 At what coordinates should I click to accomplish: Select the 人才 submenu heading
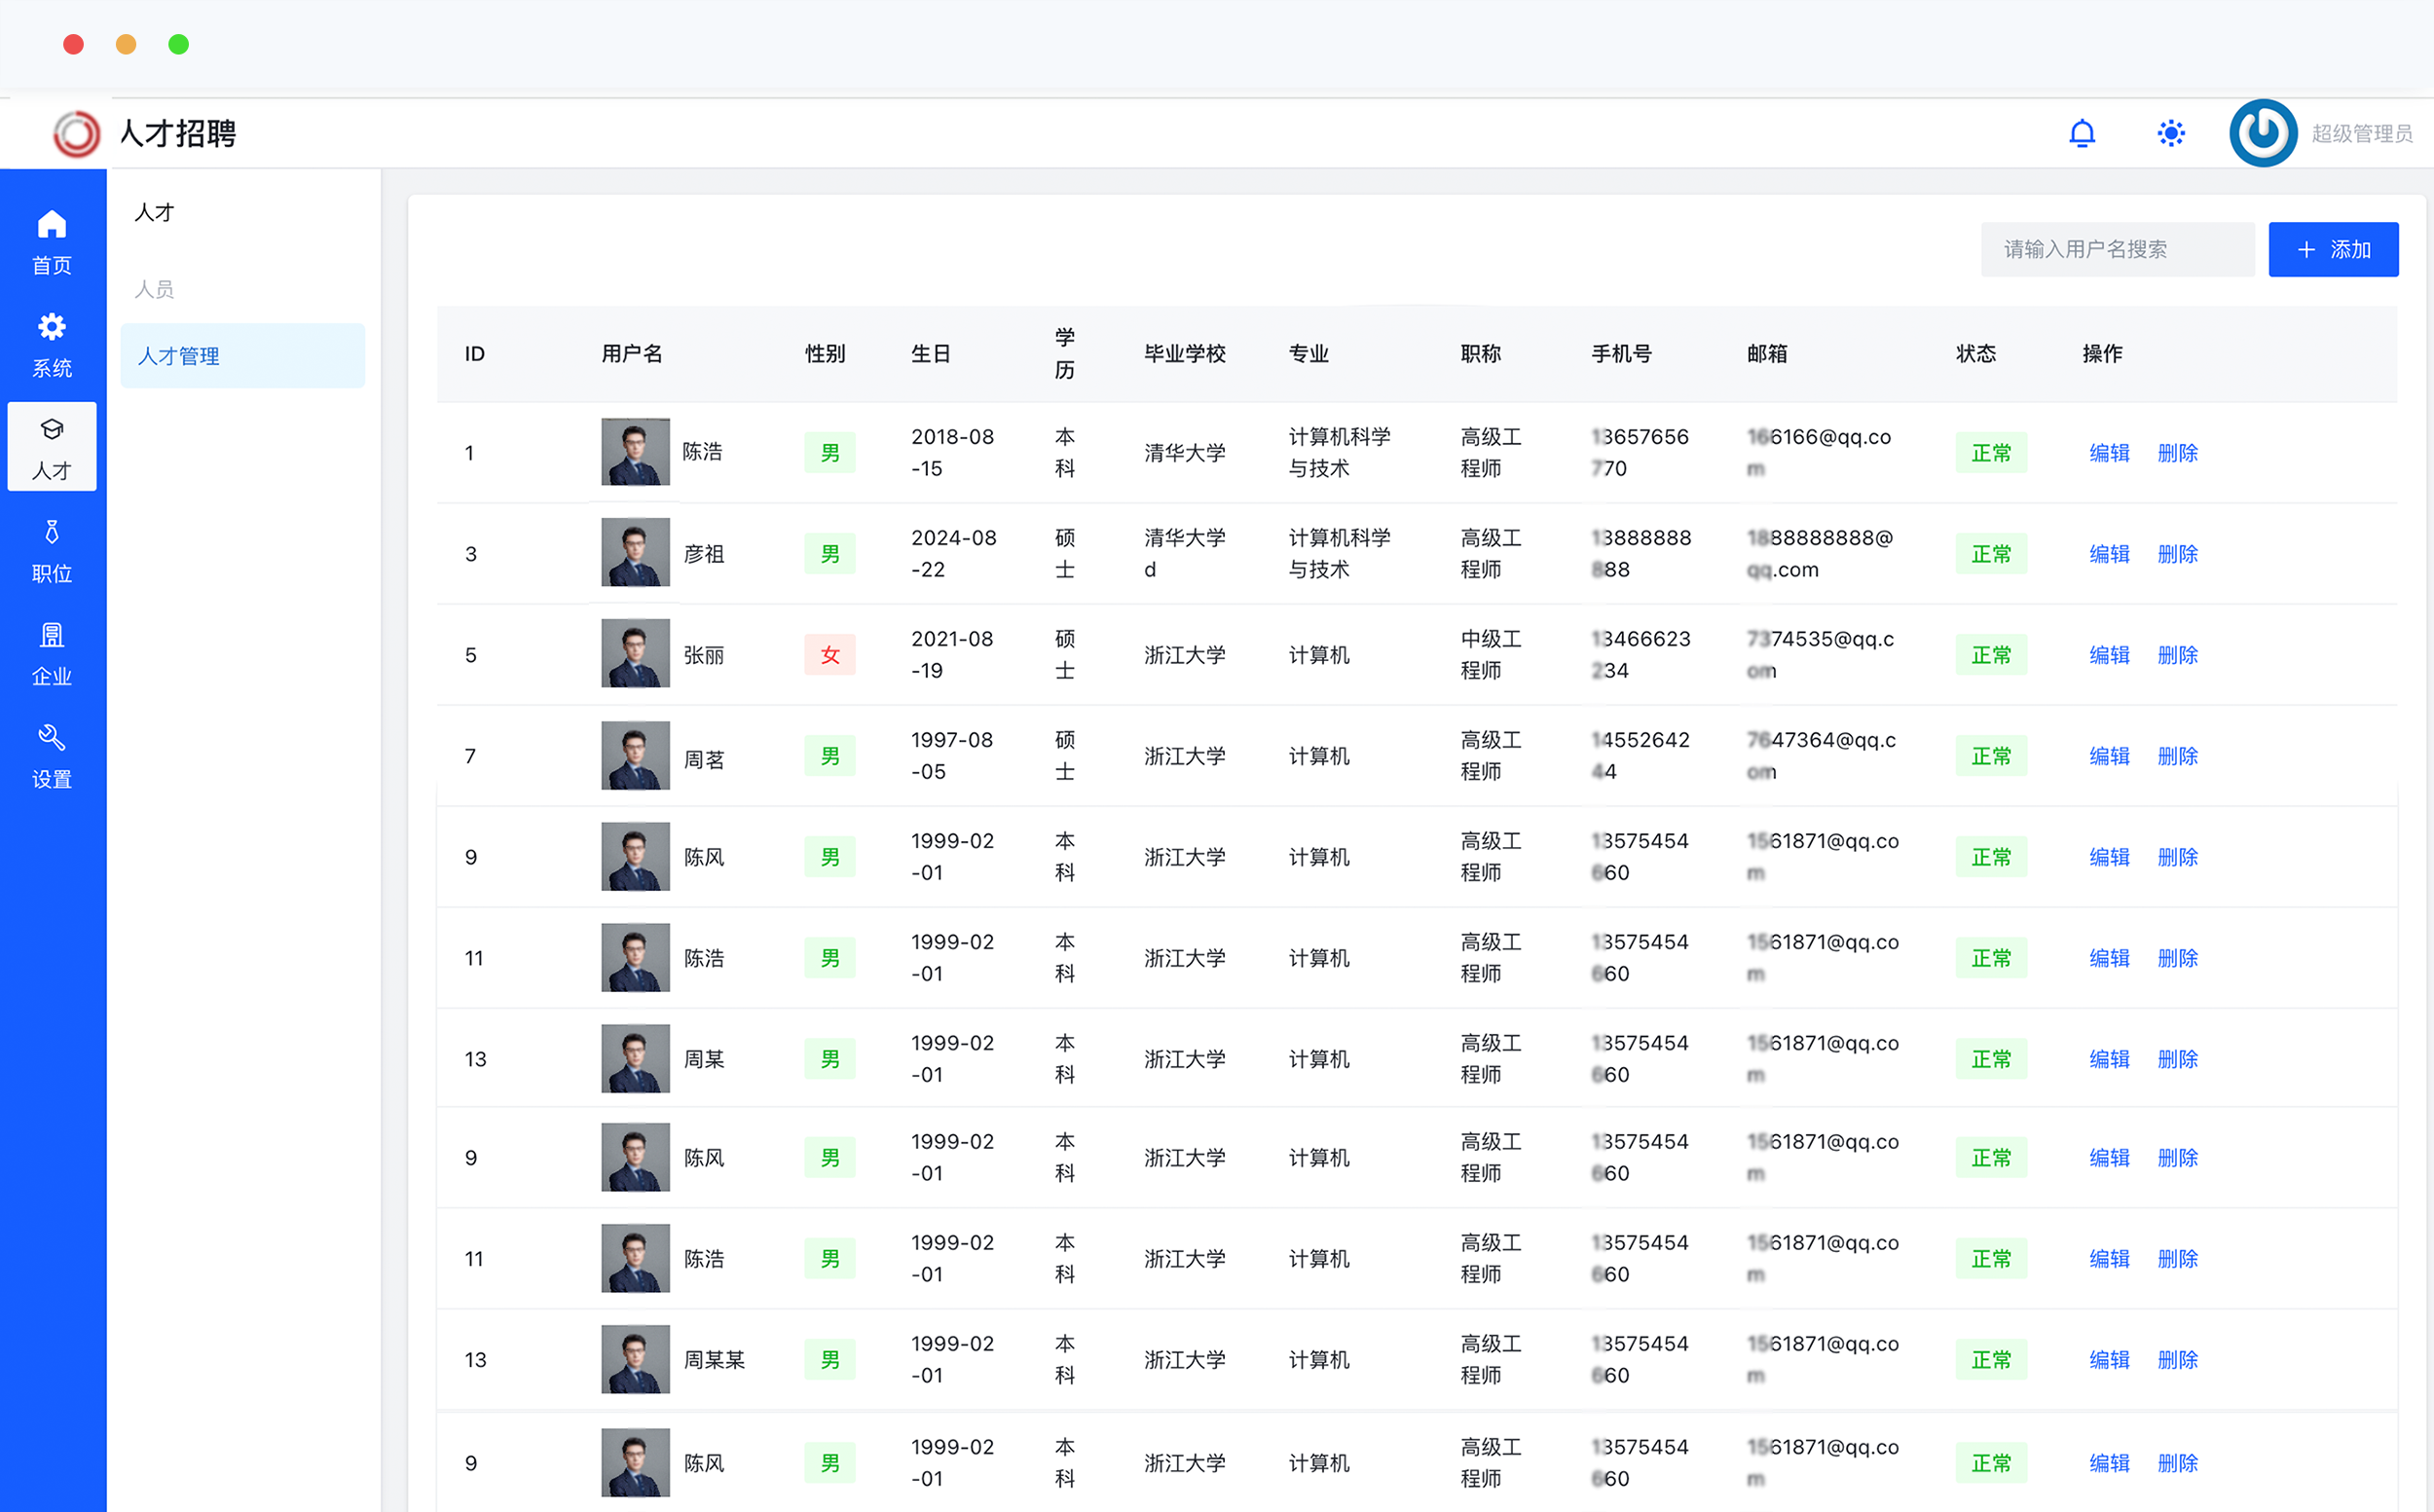pos(155,212)
